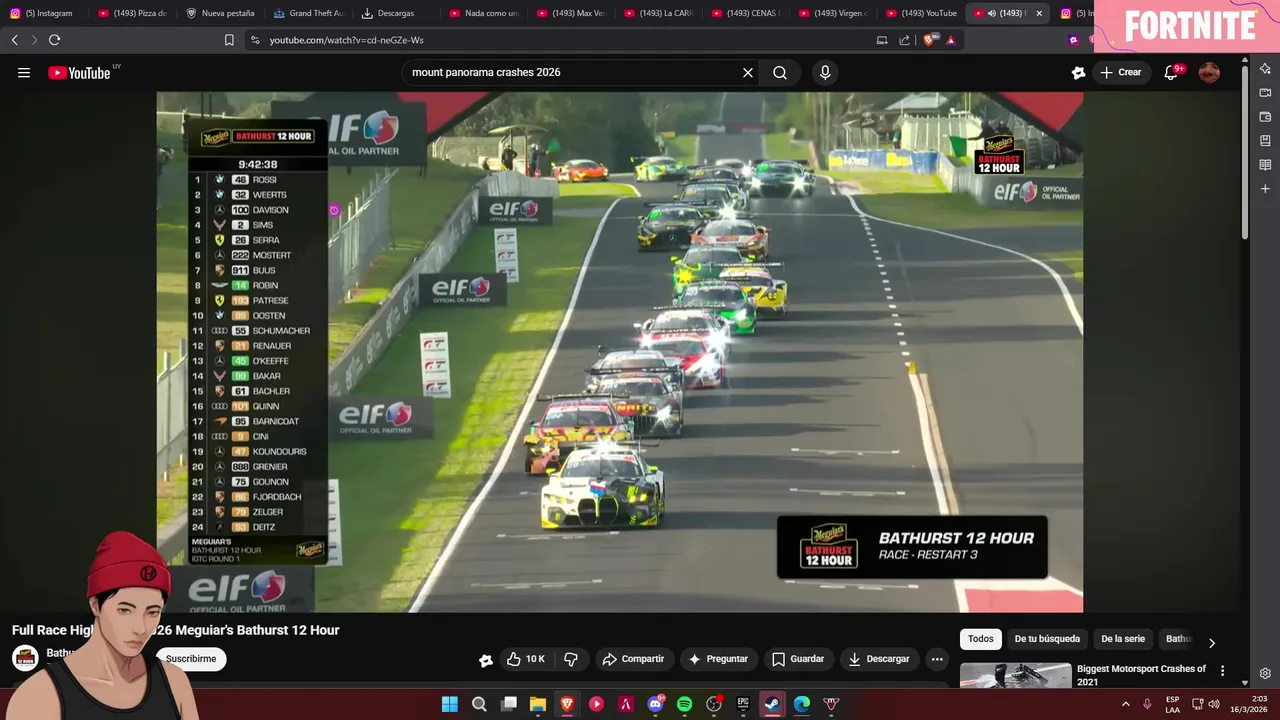Image resolution: width=1280 pixels, height=720 pixels.
Task: Select the Todos filter chip
Action: [x=981, y=639]
